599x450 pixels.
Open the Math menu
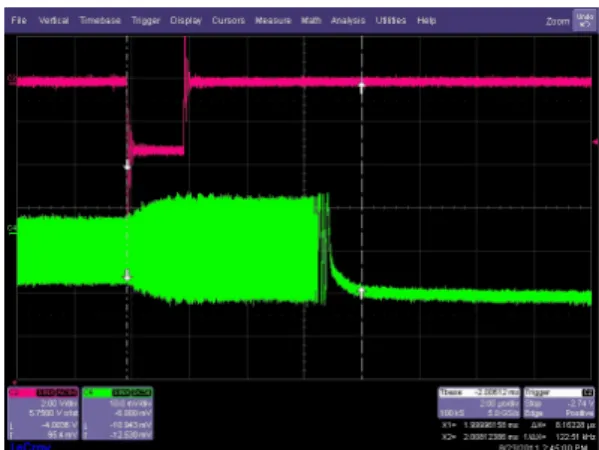pos(311,20)
